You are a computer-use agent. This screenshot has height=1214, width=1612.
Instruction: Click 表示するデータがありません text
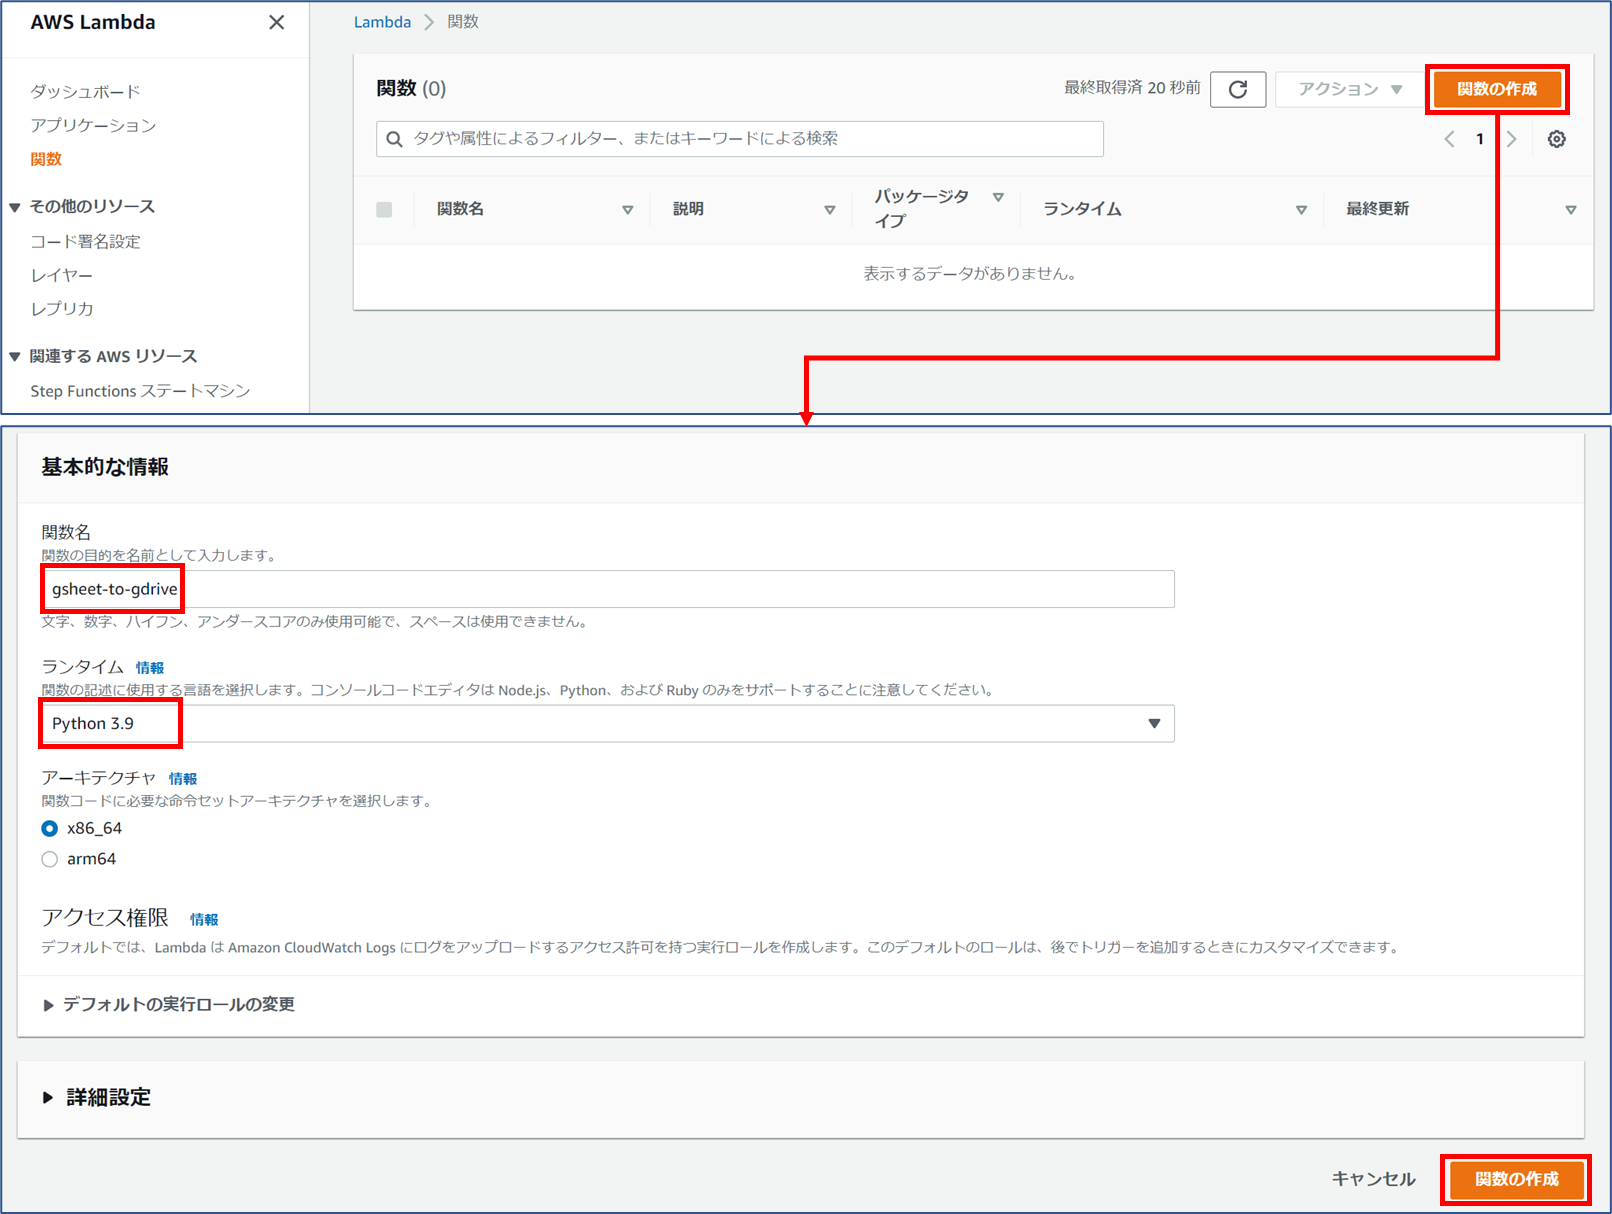(970, 273)
